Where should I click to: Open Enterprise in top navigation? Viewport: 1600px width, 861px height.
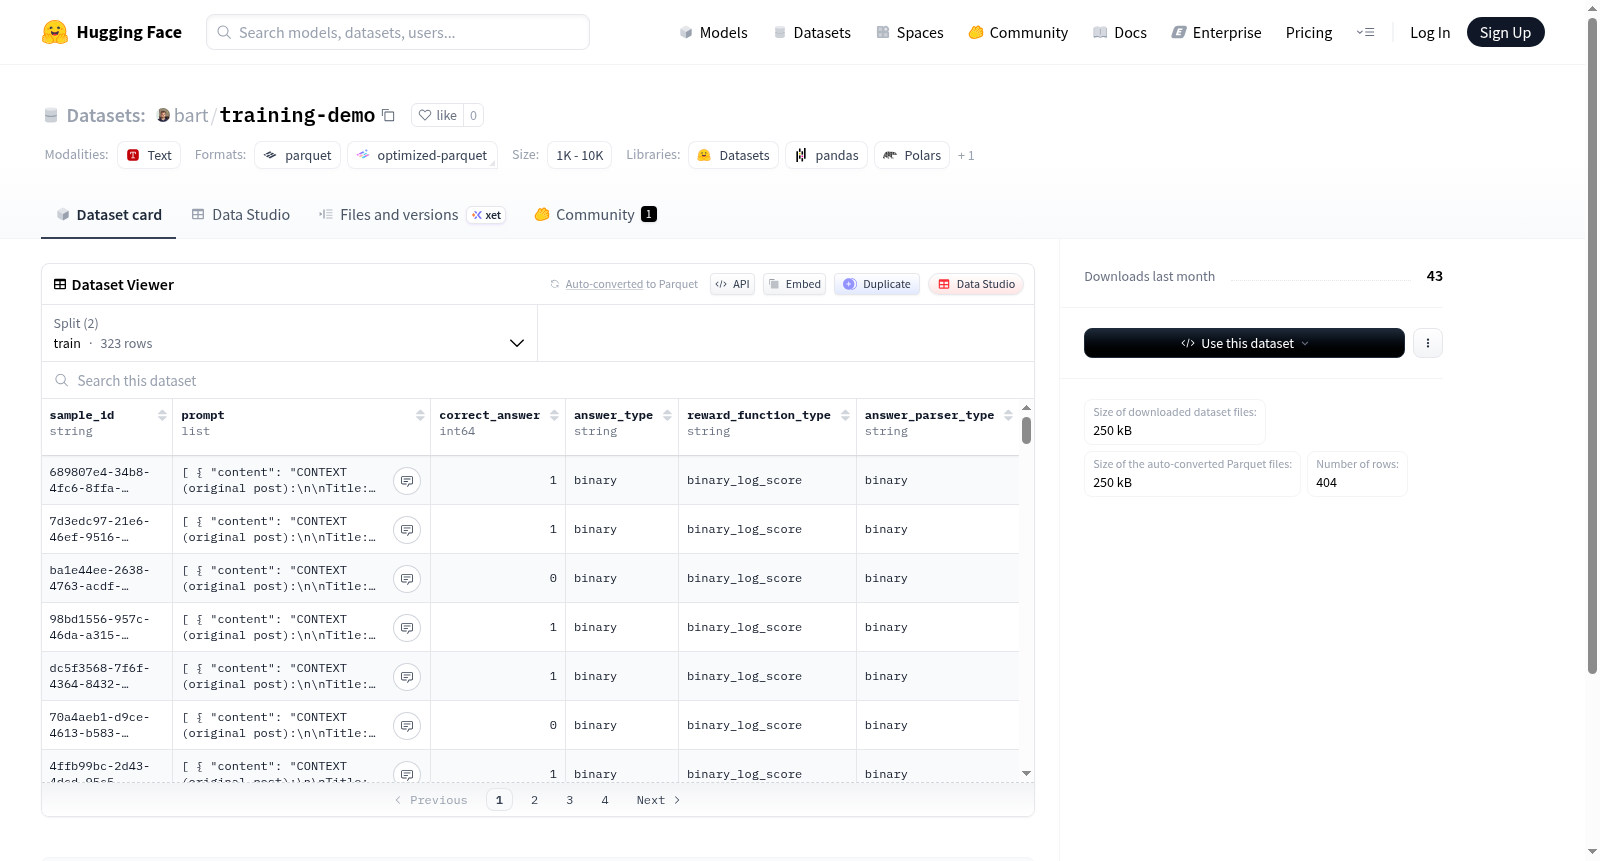click(1217, 32)
